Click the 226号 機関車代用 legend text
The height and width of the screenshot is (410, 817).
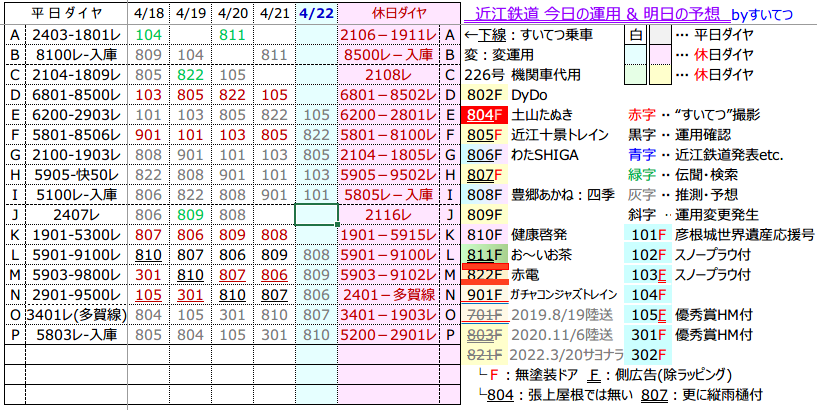click(523, 75)
